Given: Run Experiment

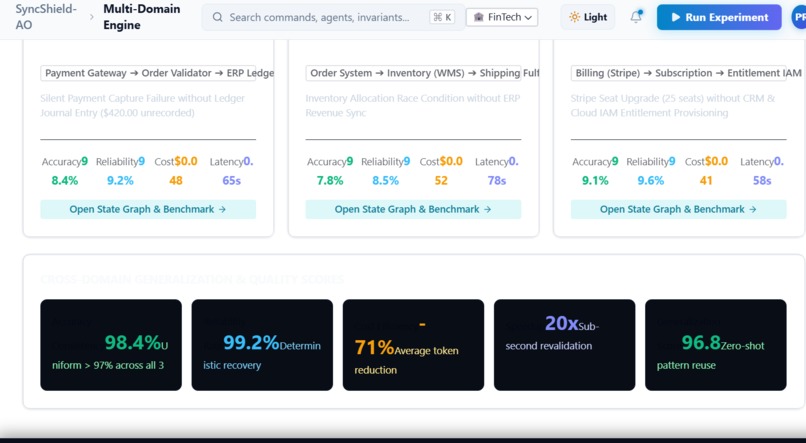Looking at the screenshot, I should click(x=719, y=17).
